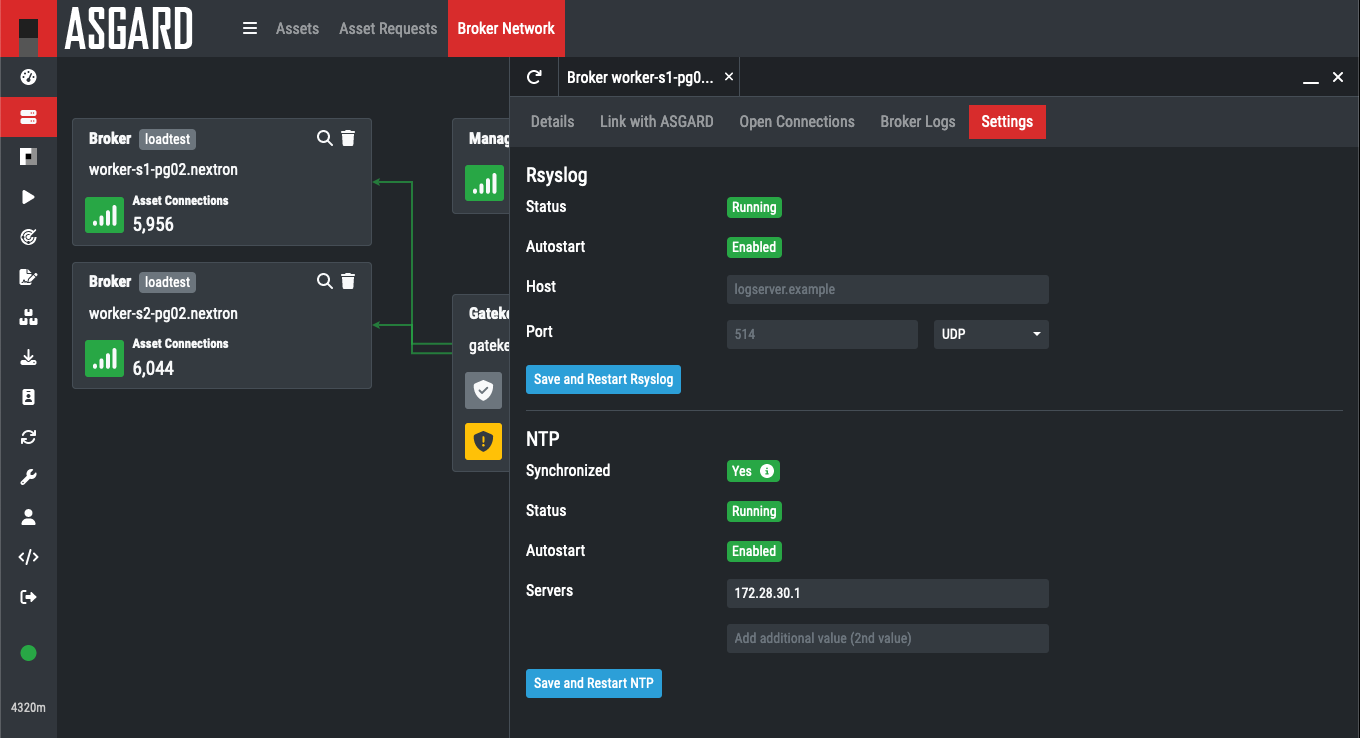The height and width of the screenshot is (738, 1360).
Task: Click the Rsyslog Host input field
Action: (887, 290)
